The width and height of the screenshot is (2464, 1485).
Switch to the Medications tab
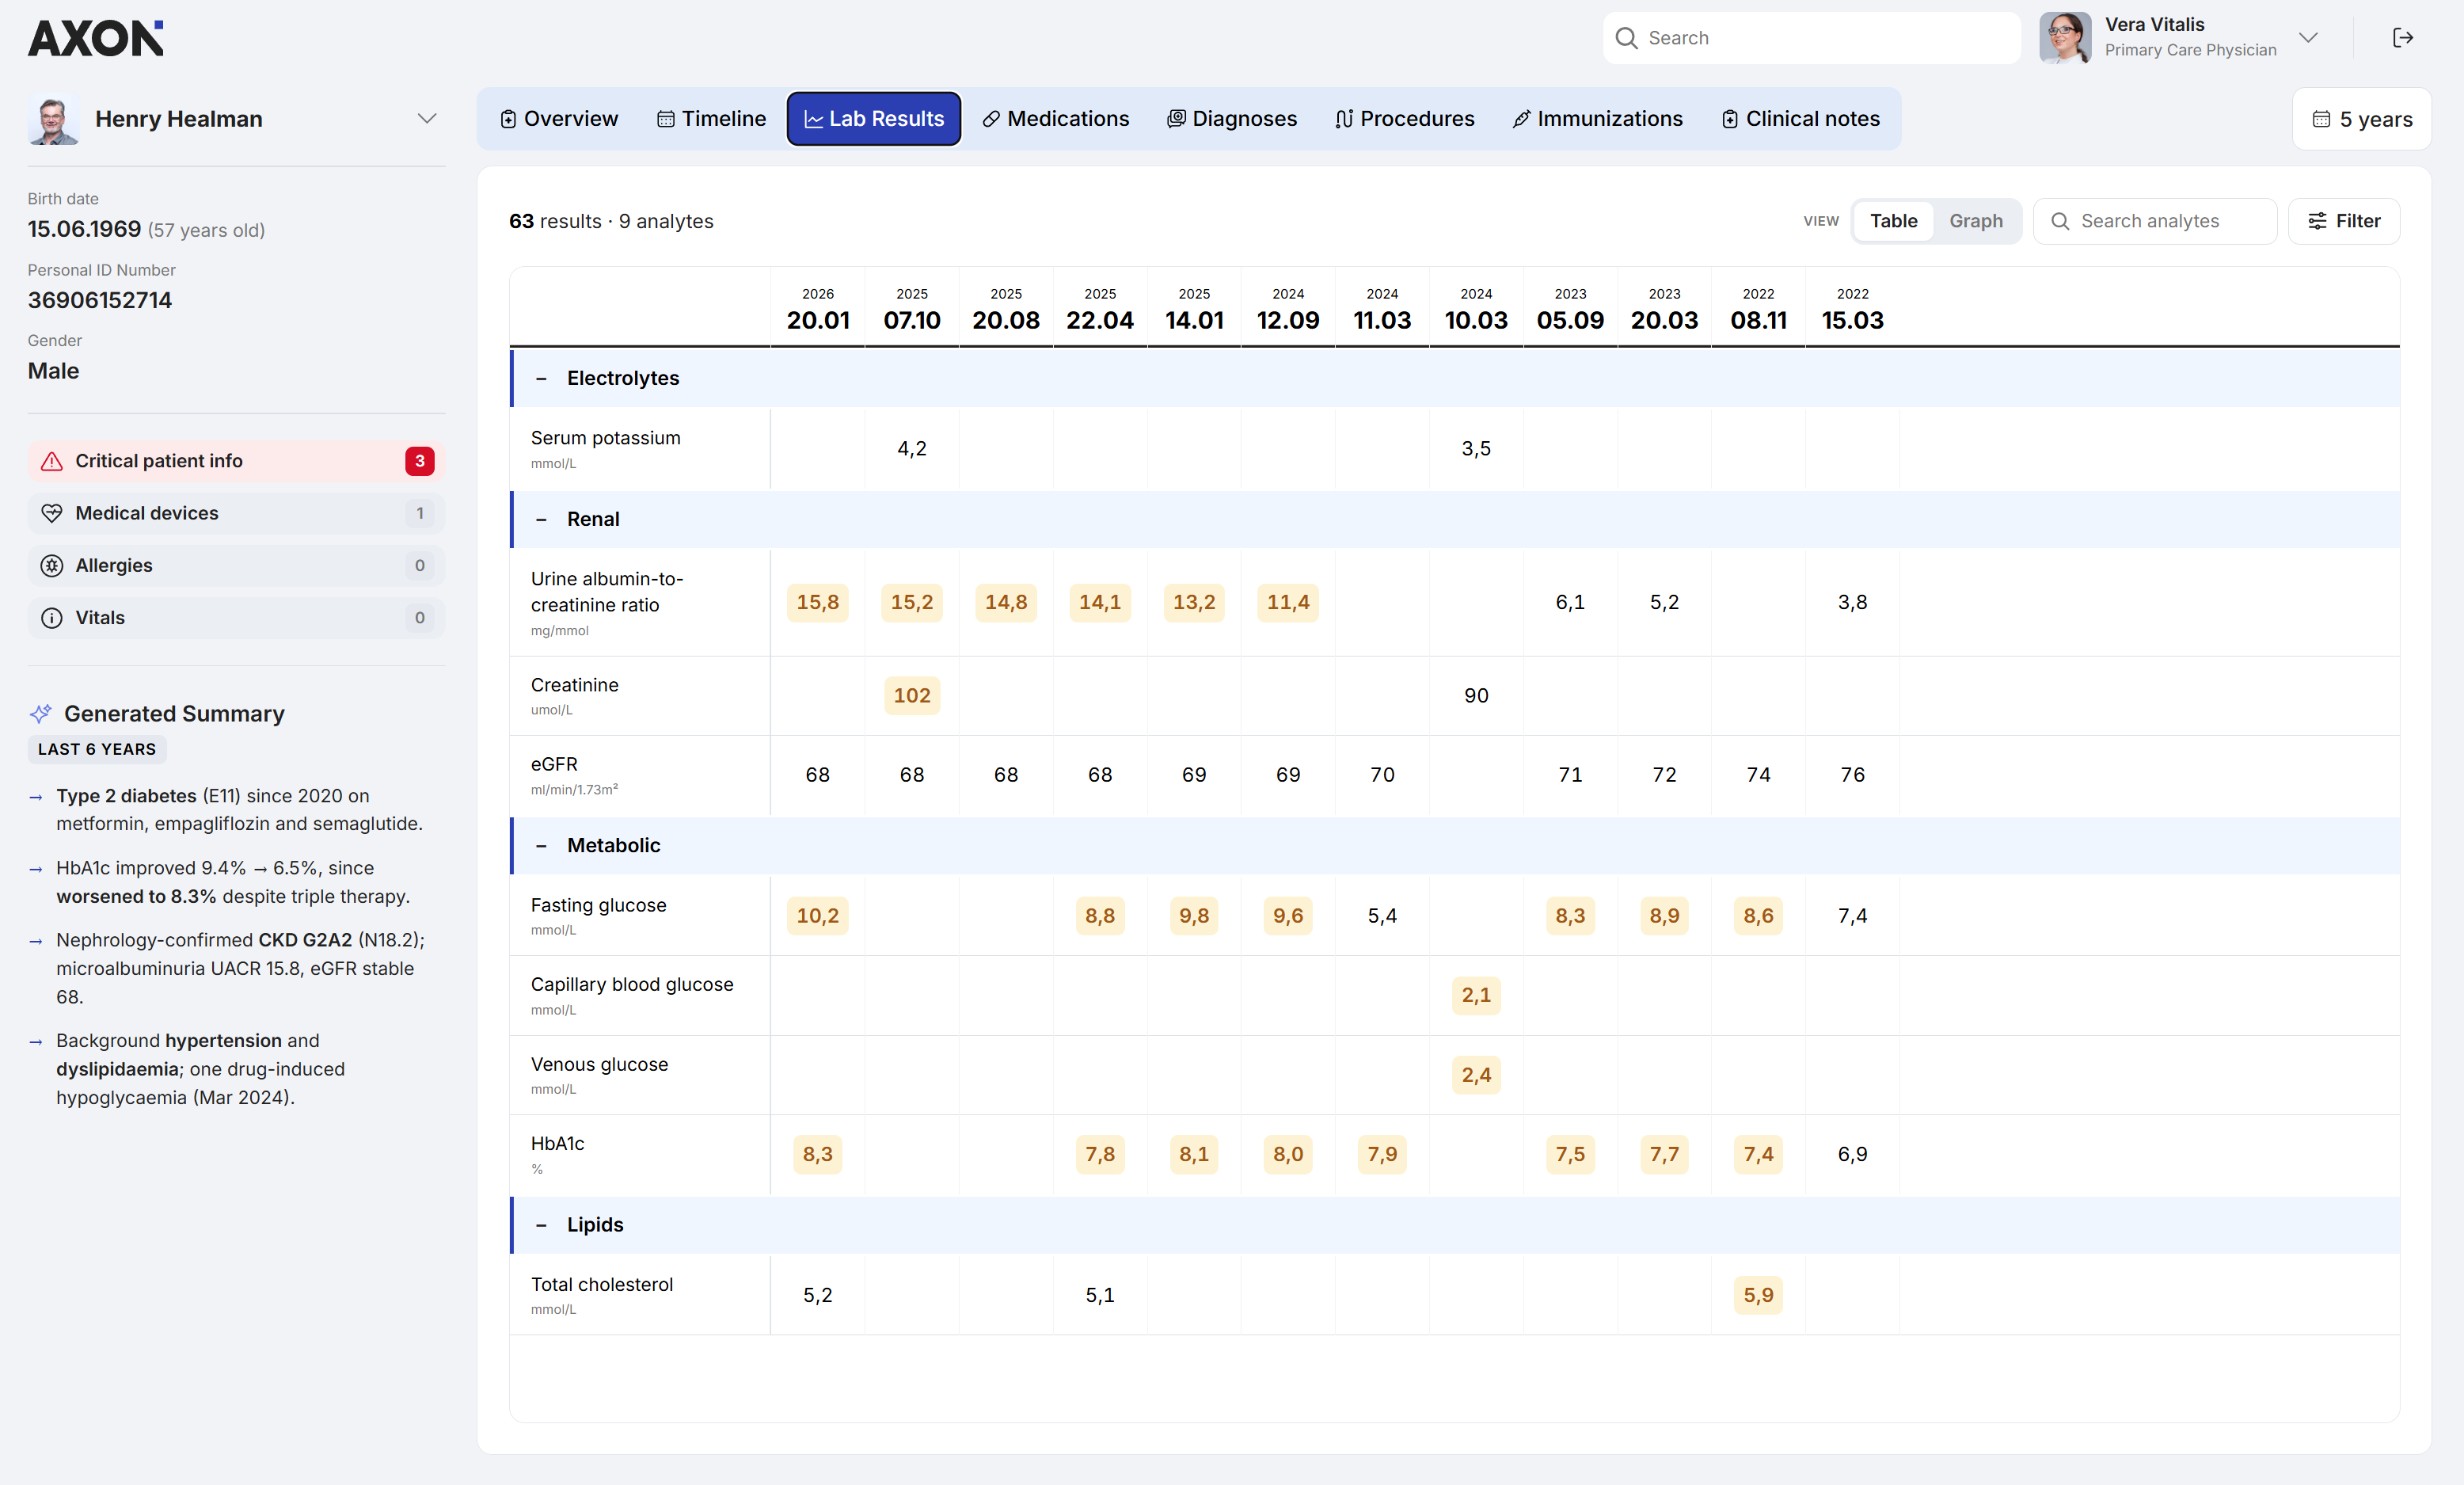(x=1056, y=119)
